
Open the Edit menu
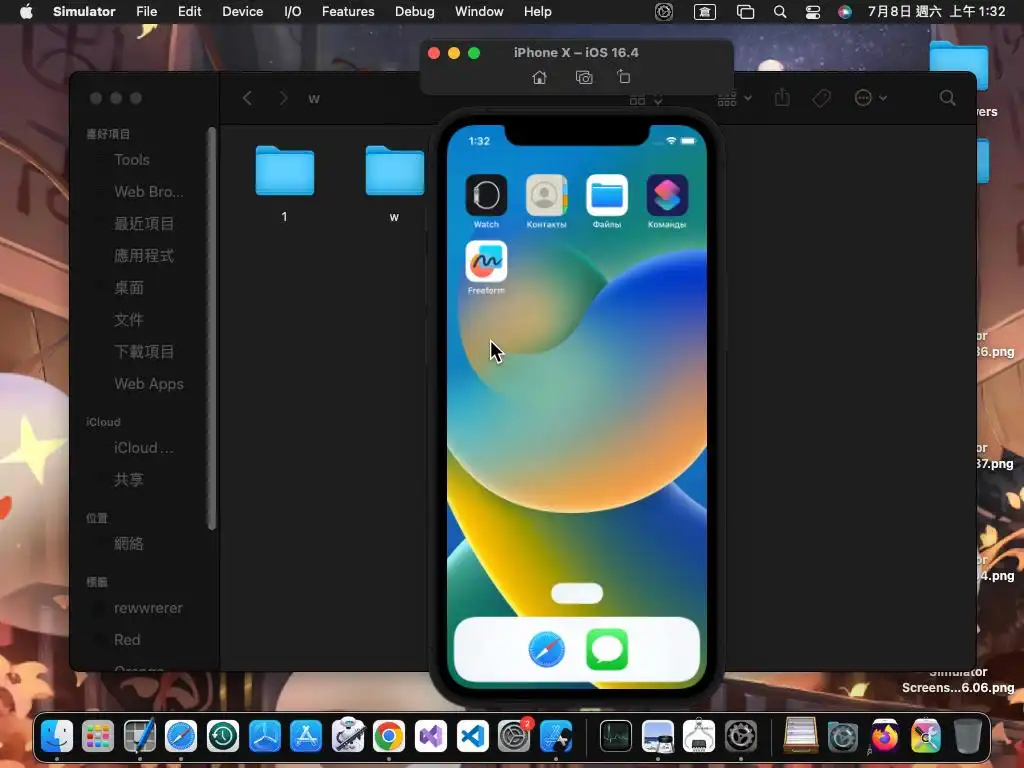[189, 11]
